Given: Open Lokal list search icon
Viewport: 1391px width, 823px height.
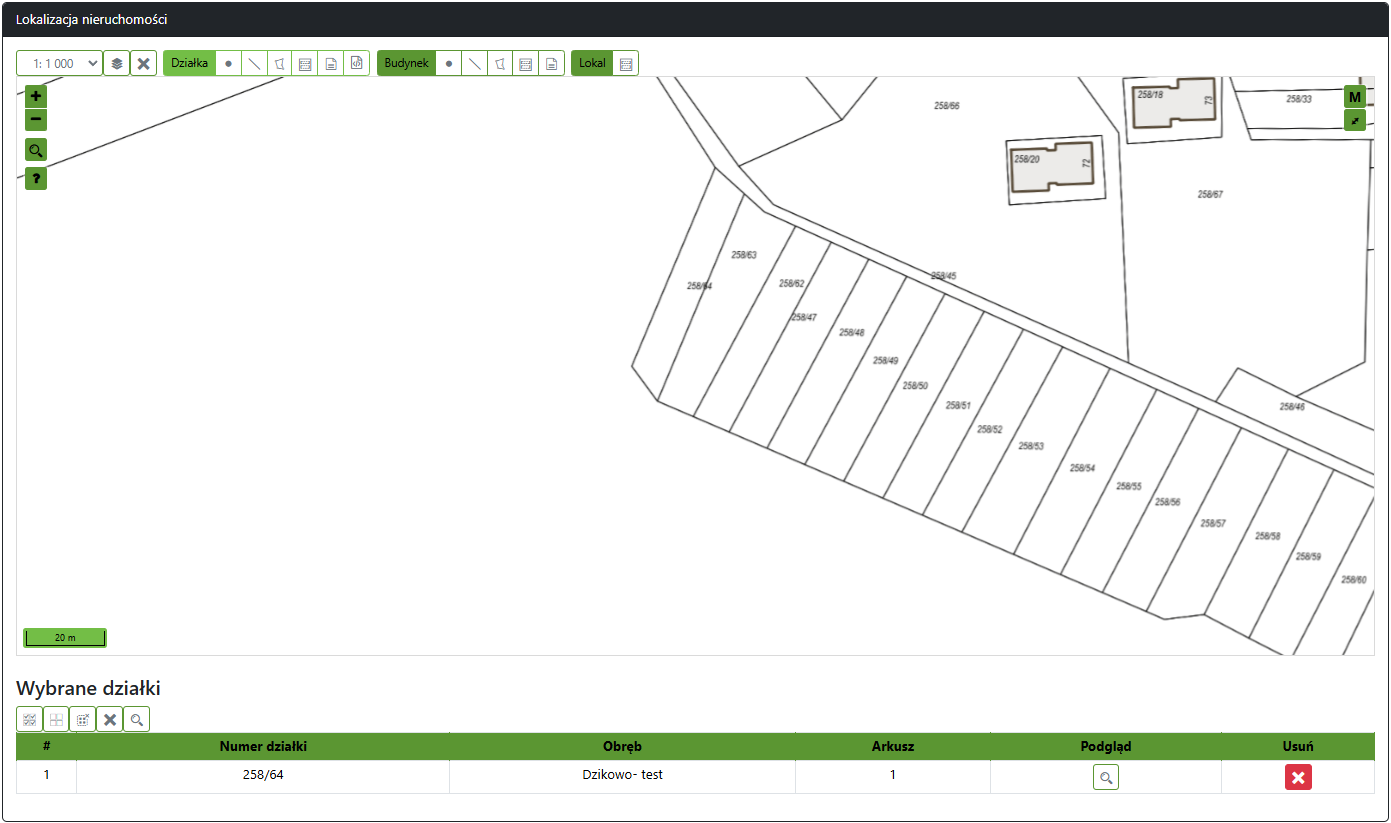Looking at the screenshot, I should pos(626,63).
